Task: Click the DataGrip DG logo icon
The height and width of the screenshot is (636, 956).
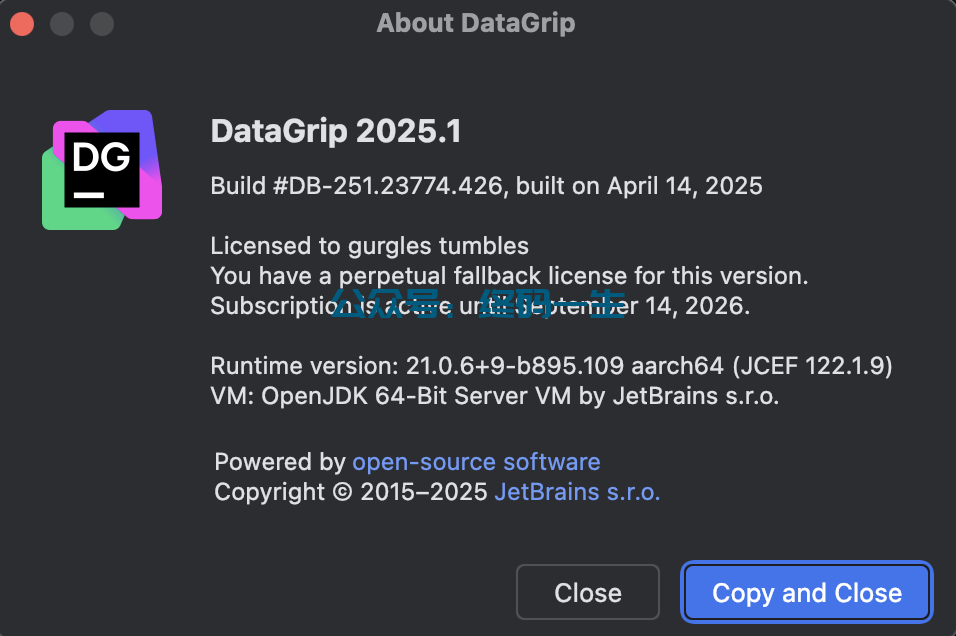Action: 102,170
